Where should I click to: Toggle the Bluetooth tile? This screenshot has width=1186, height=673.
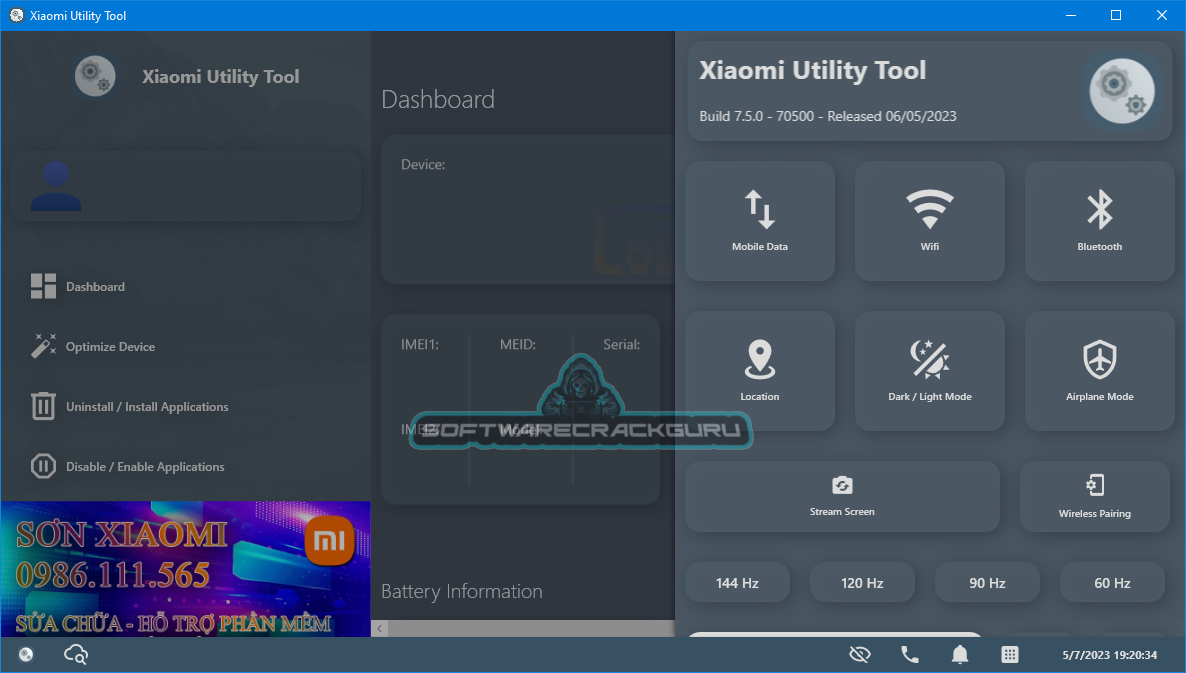[1099, 221]
